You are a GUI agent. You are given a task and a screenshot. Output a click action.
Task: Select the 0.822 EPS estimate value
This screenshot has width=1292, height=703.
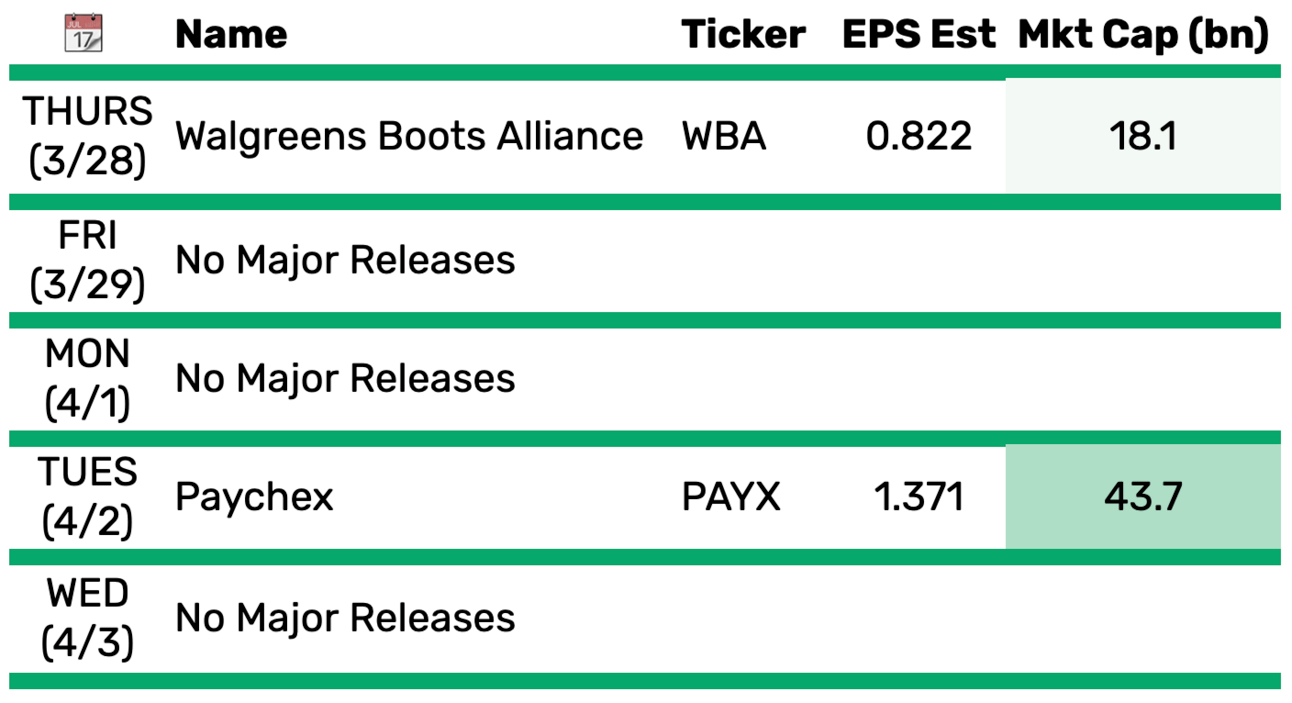point(919,136)
